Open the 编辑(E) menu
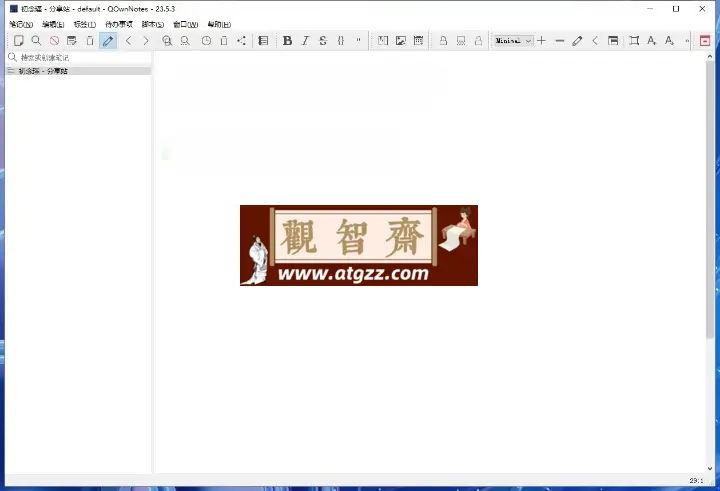This screenshot has width=720, height=491. coord(53,24)
